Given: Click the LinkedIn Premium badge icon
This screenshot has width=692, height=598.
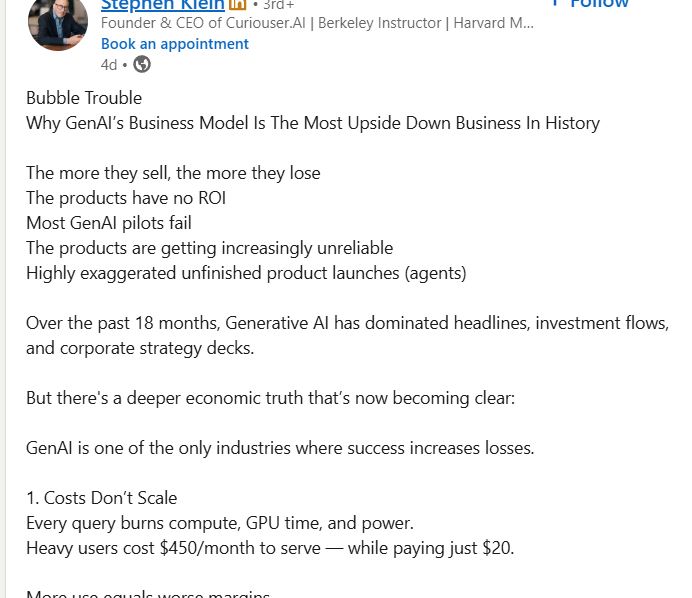Looking at the screenshot, I should (x=239, y=5).
